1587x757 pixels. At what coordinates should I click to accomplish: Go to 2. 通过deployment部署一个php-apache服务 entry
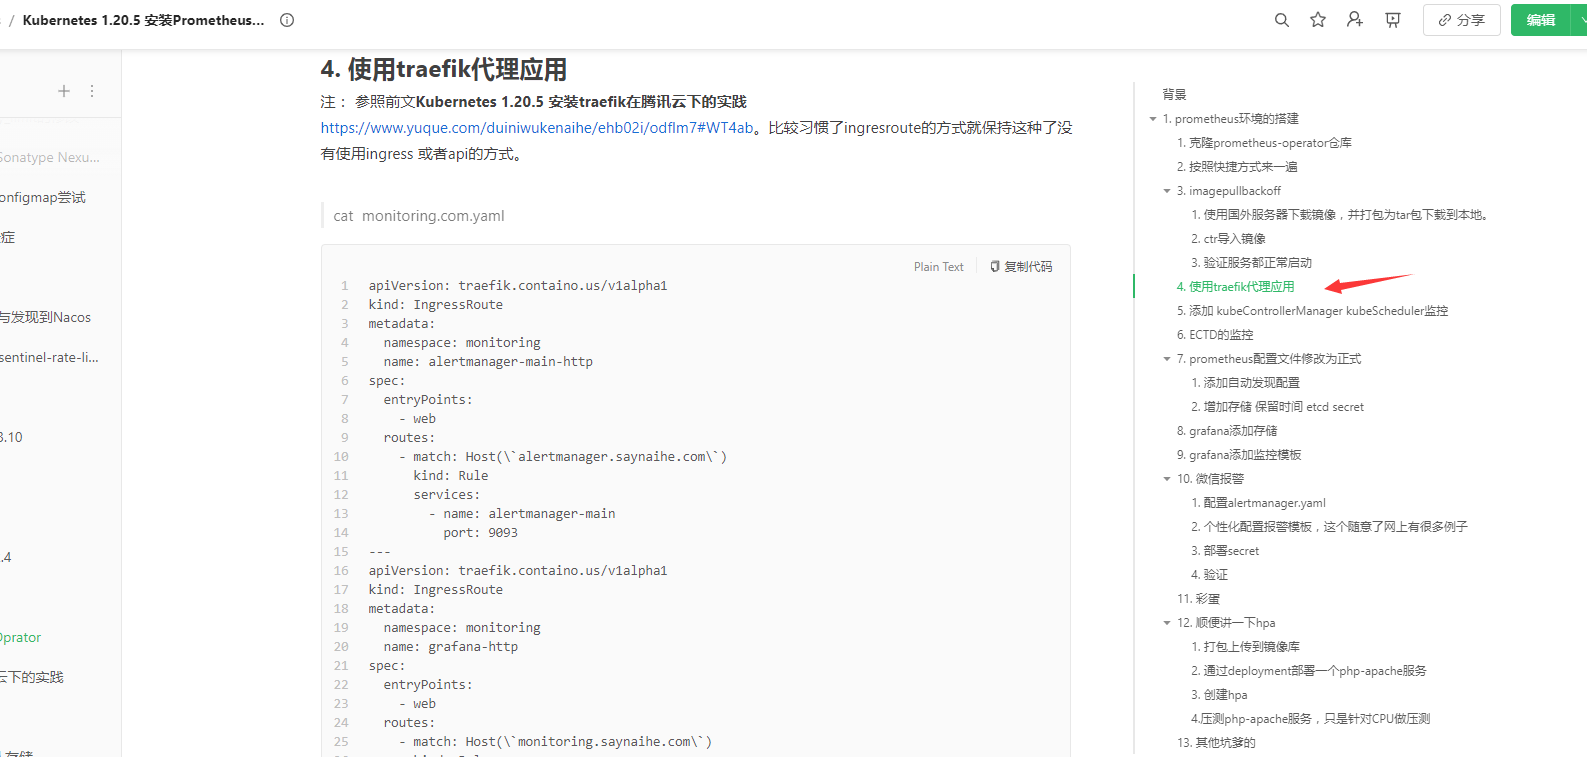tap(1308, 671)
